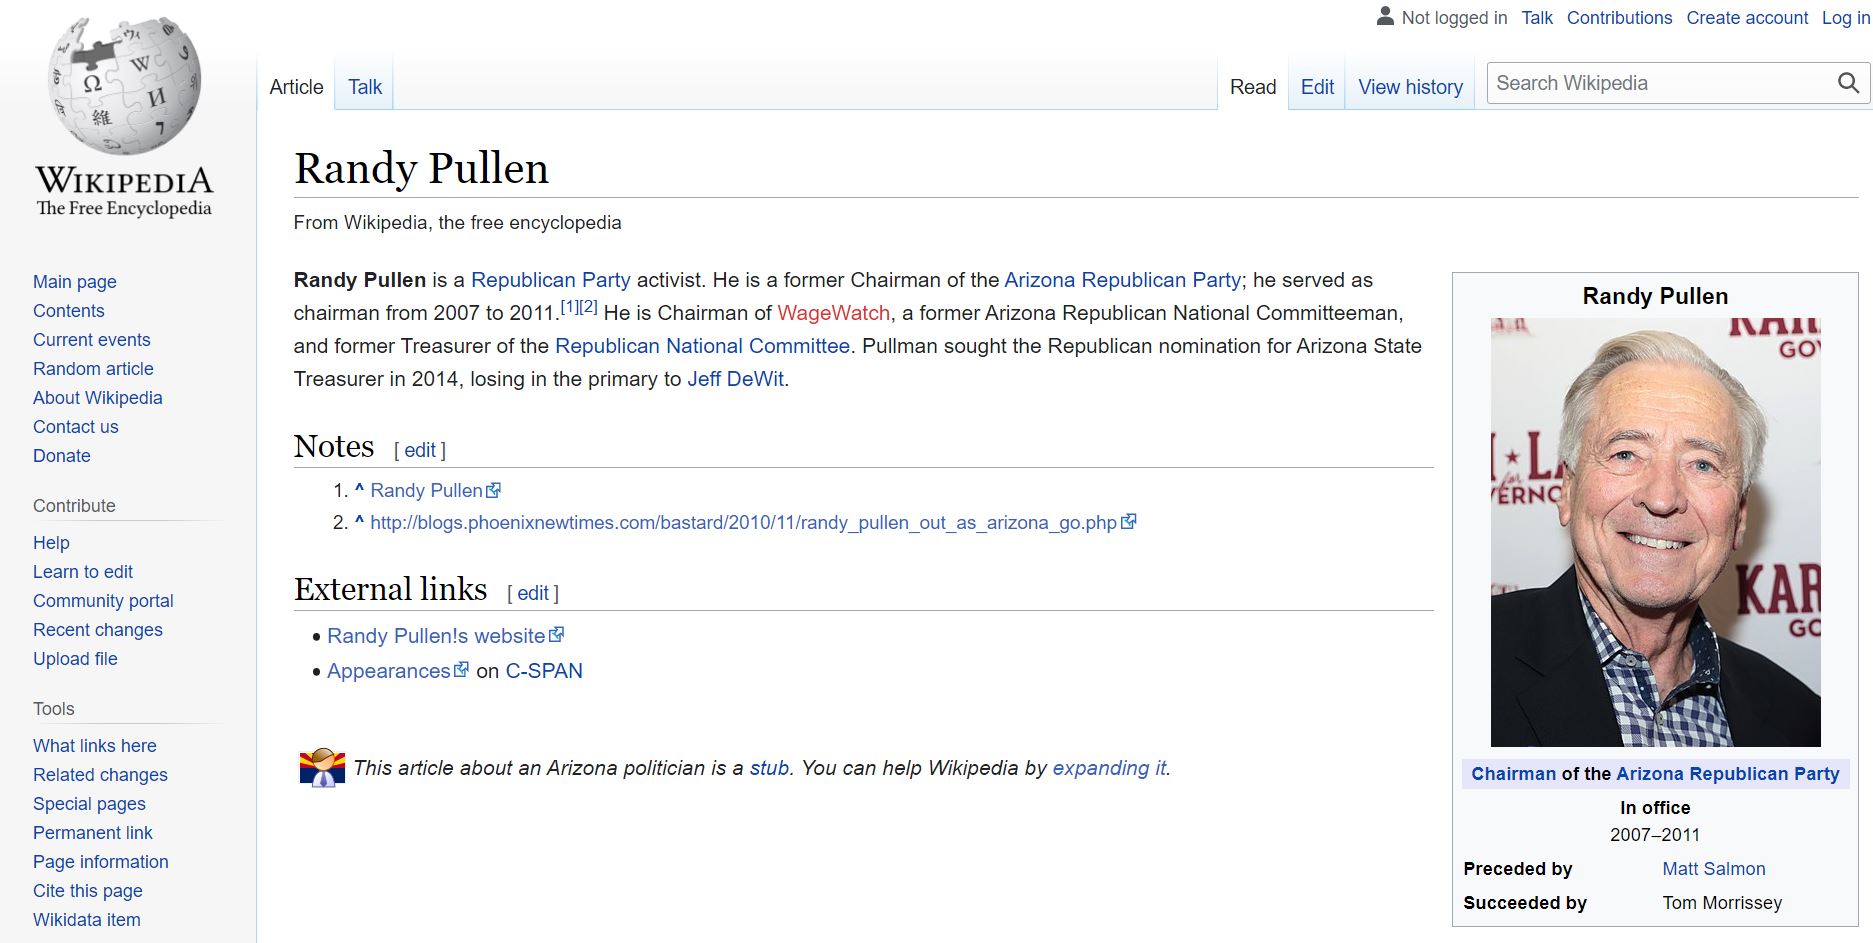This screenshot has width=1873, height=943.
Task: Open Appearances link on C-SPAN line
Action: click(389, 671)
